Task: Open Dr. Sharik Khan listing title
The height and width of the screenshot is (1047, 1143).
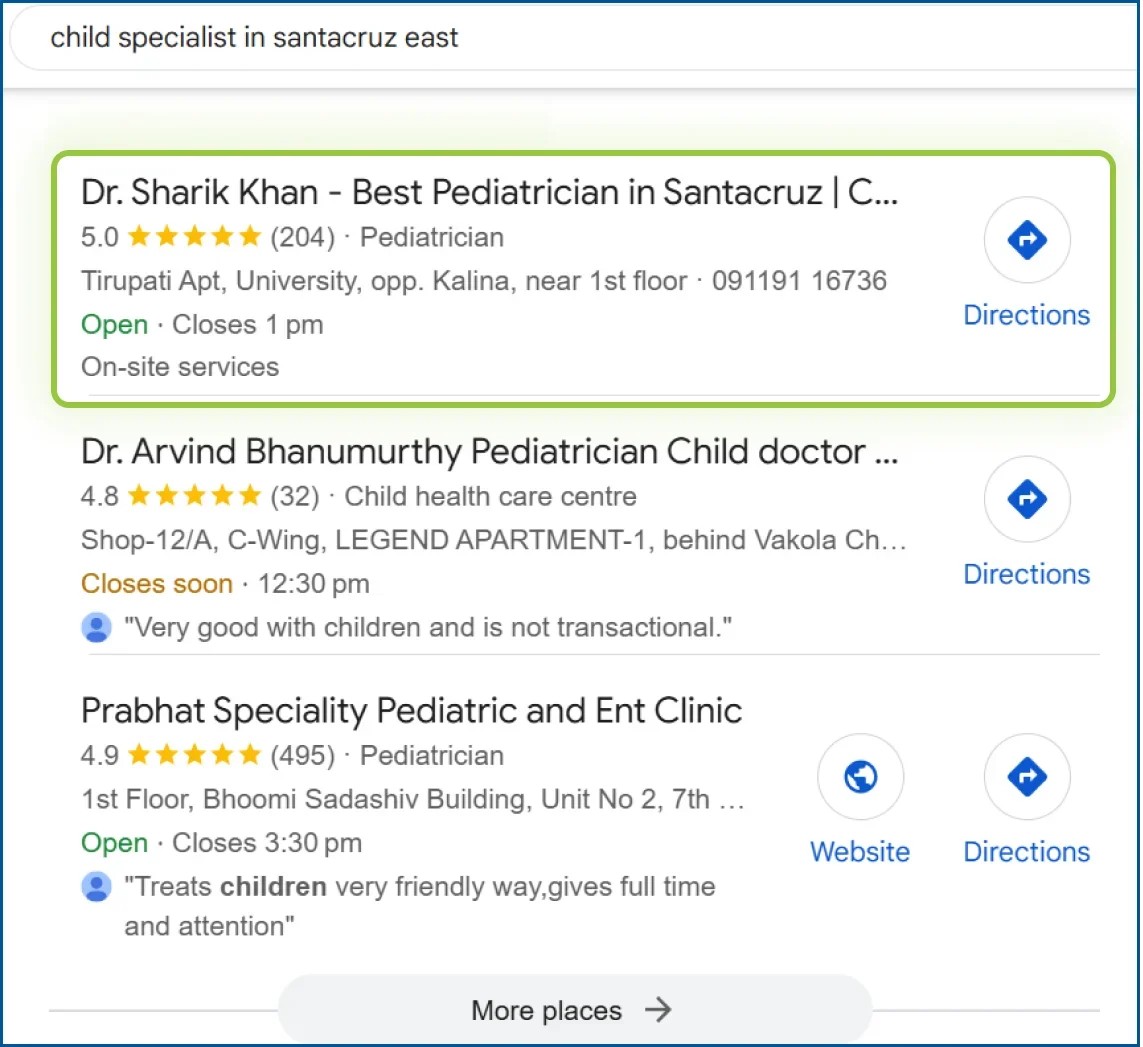Action: 489,193
